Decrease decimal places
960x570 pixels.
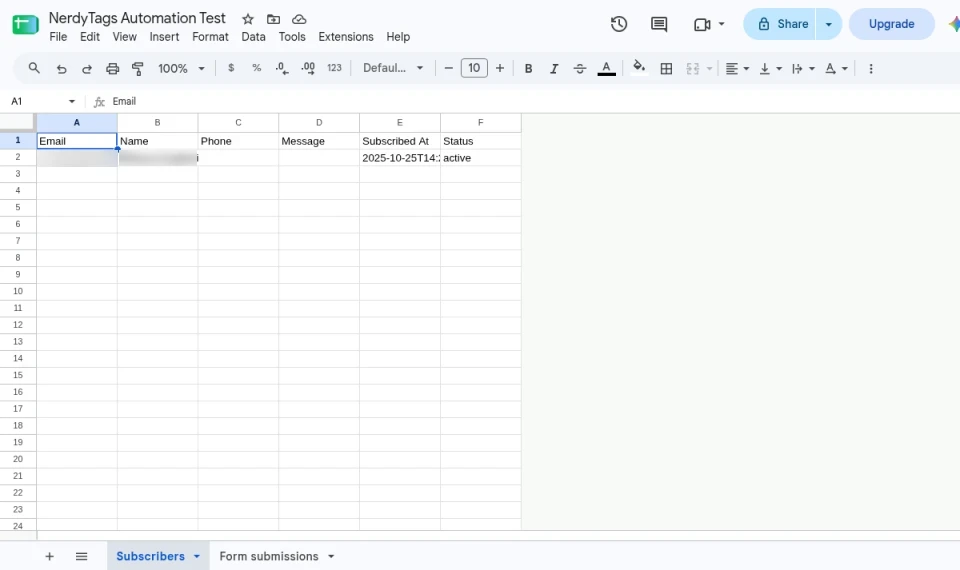pyautogui.click(x=282, y=68)
